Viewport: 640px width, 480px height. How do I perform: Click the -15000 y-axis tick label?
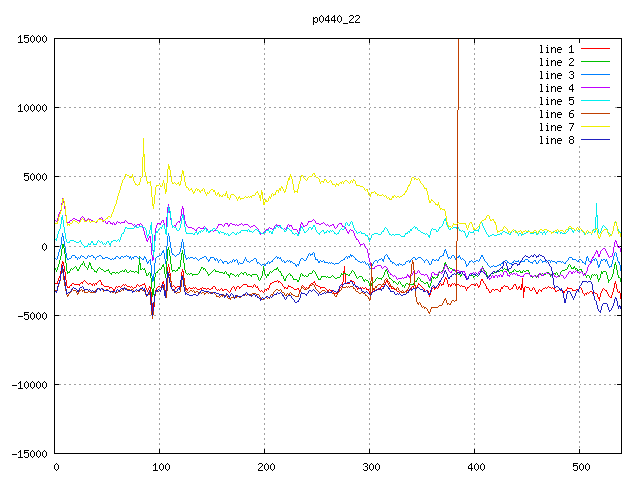pyautogui.click(x=27, y=453)
